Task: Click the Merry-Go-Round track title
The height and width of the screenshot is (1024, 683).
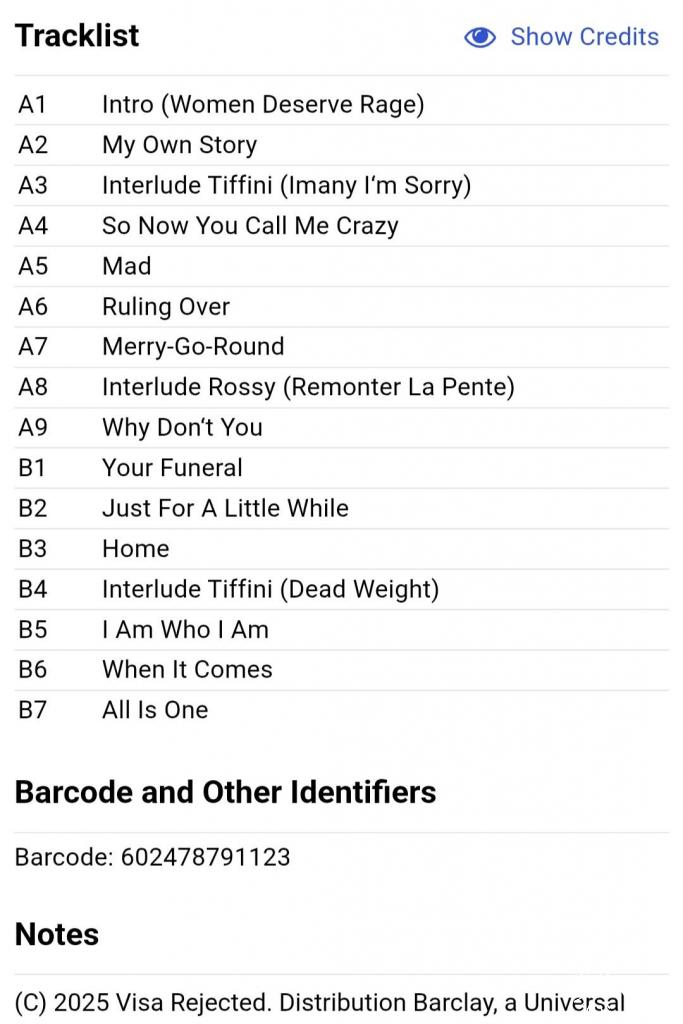Action: pyautogui.click(x=193, y=347)
